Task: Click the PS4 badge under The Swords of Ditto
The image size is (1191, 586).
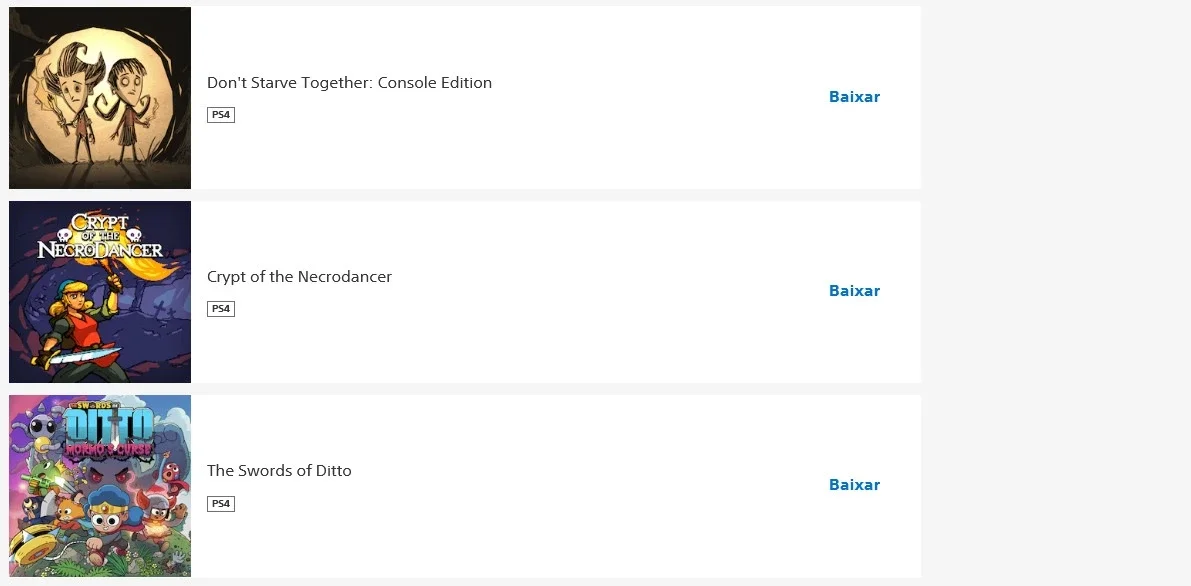Action: pos(220,503)
